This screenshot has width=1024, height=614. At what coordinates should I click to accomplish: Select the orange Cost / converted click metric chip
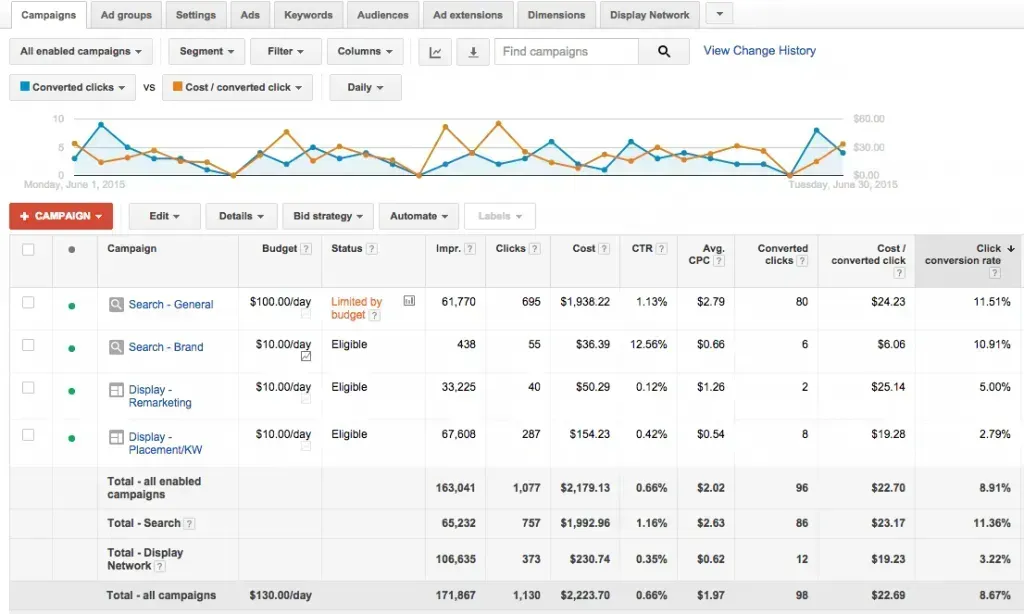pyautogui.click(x=236, y=87)
